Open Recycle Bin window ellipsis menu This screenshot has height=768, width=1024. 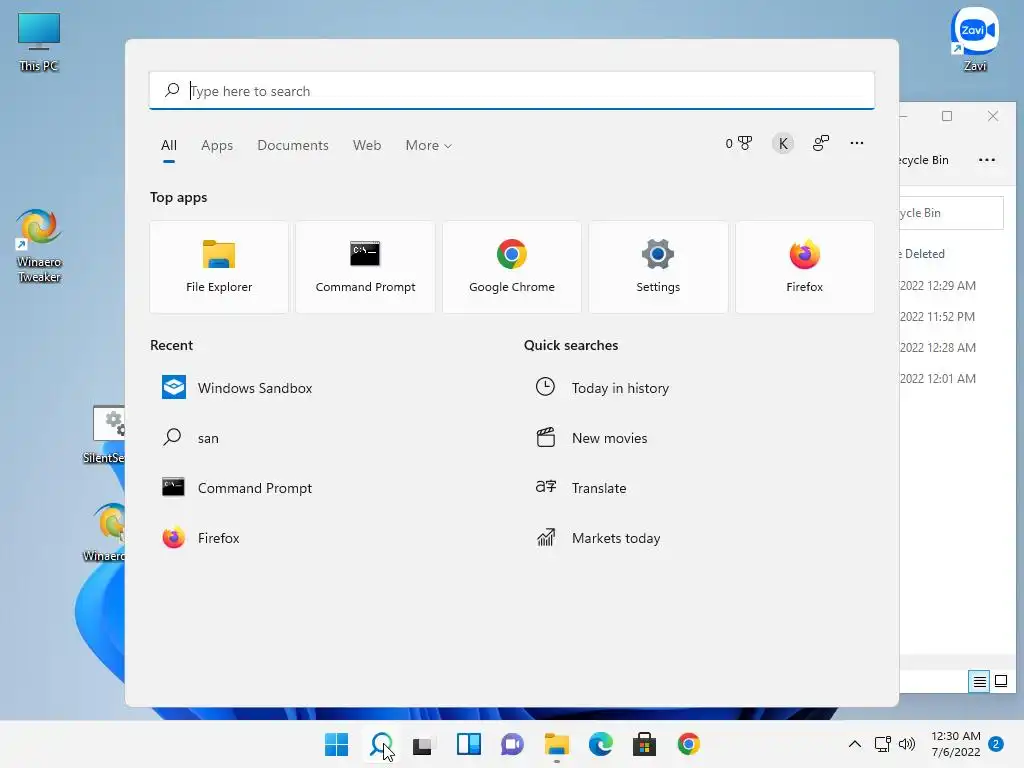point(987,160)
